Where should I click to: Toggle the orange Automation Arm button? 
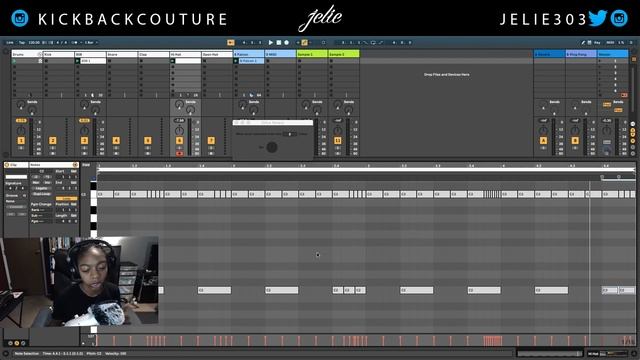point(304,42)
